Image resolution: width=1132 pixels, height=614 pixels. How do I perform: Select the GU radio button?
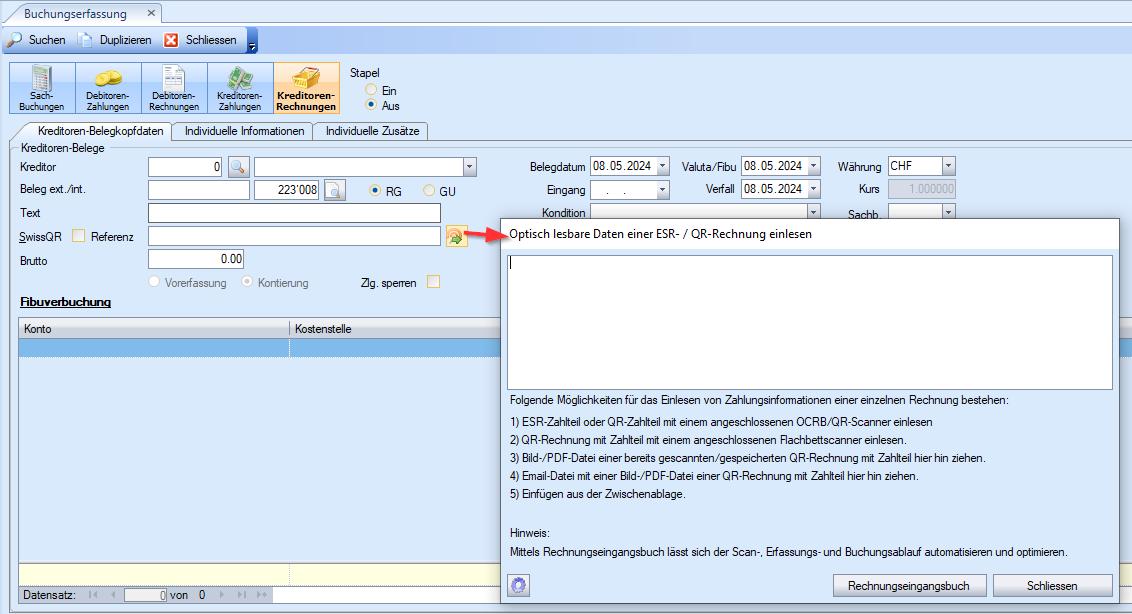coord(430,191)
